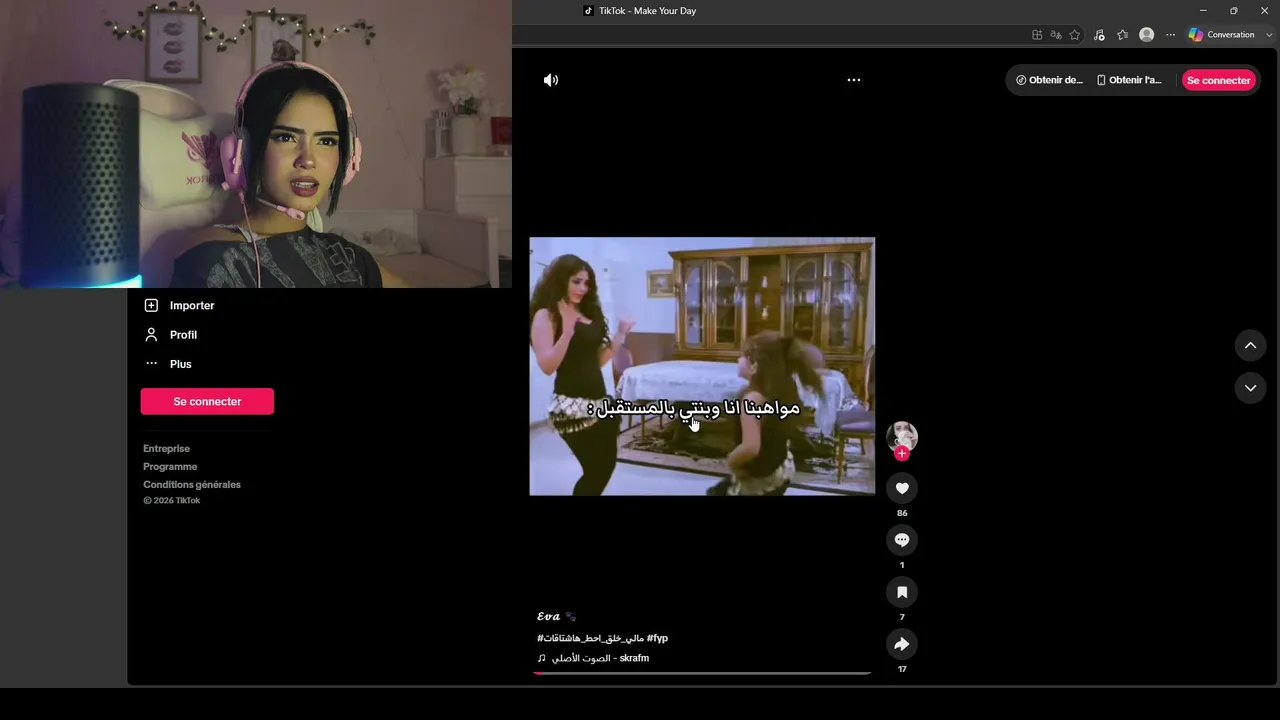
Task: Follow the creator with the red plus badge
Action: click(x=902, y=454)
